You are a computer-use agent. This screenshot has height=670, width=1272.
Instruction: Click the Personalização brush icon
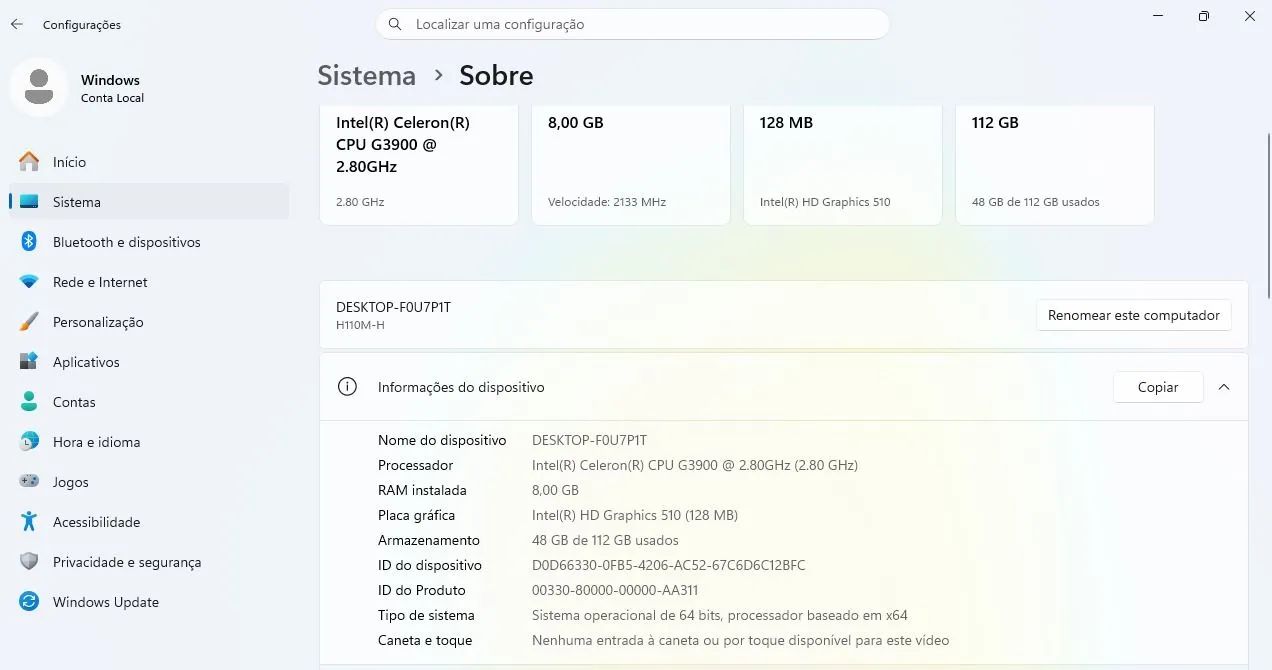point(29,322)
